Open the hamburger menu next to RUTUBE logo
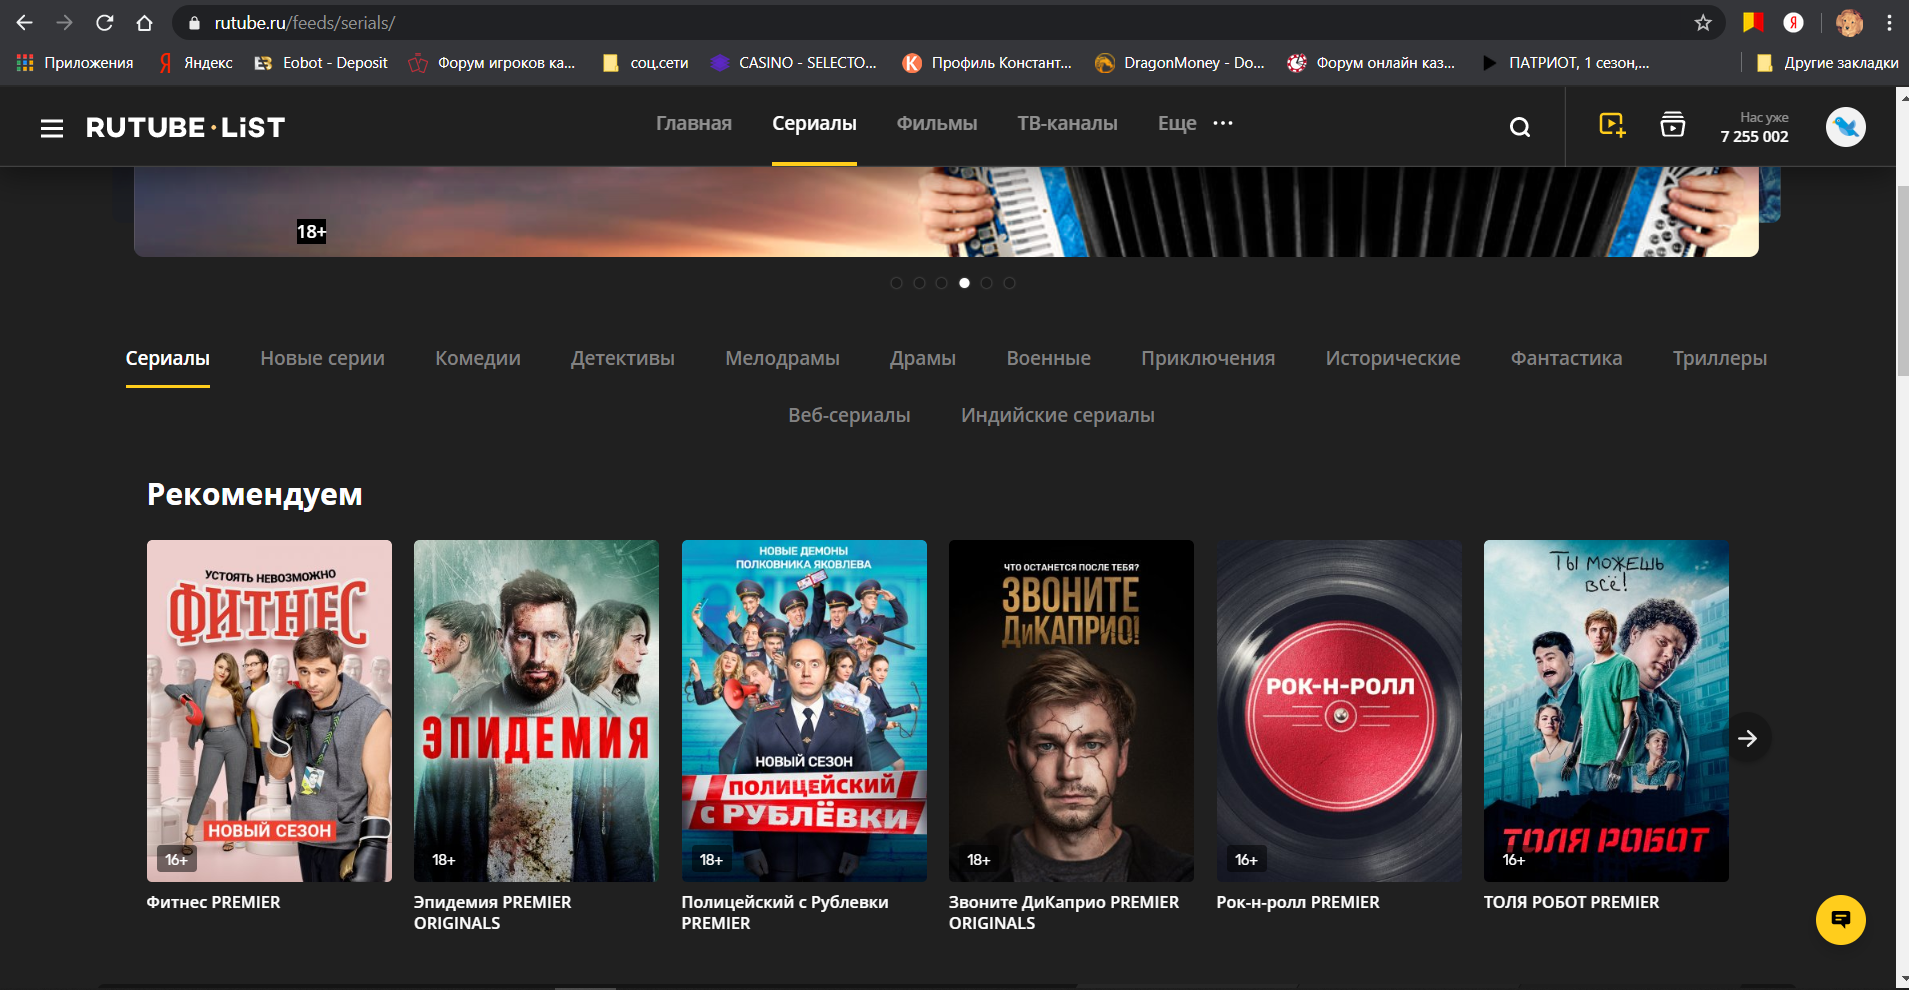Image resolution: width=1909 pixels, height=990 pixels. pyautogui.click(x=52, y=128)
